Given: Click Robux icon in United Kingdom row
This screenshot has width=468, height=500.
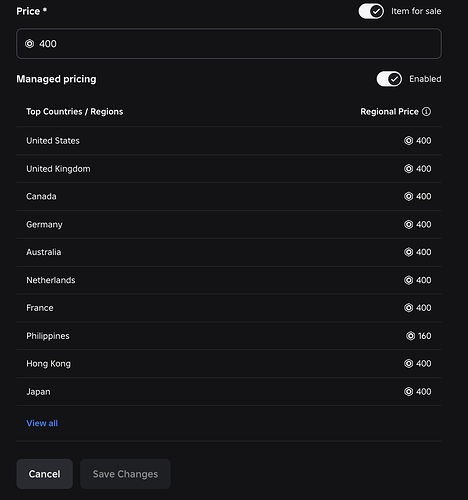Looking at the screenshot, I should click(408, 169).
